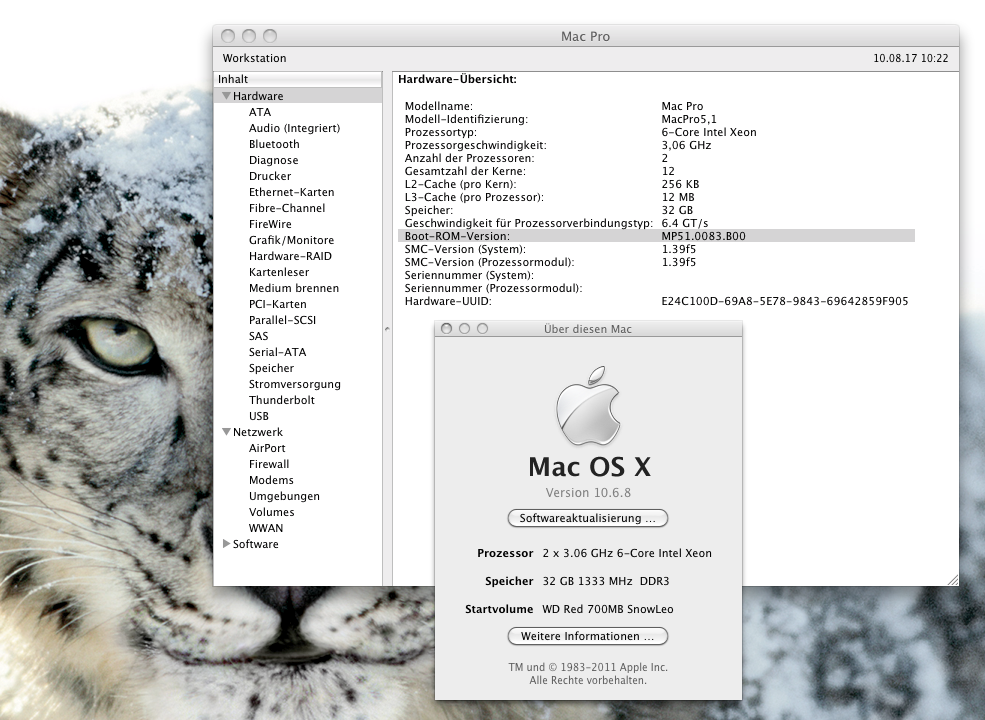Select SAS in the sidebar

(x=258, y=336)
